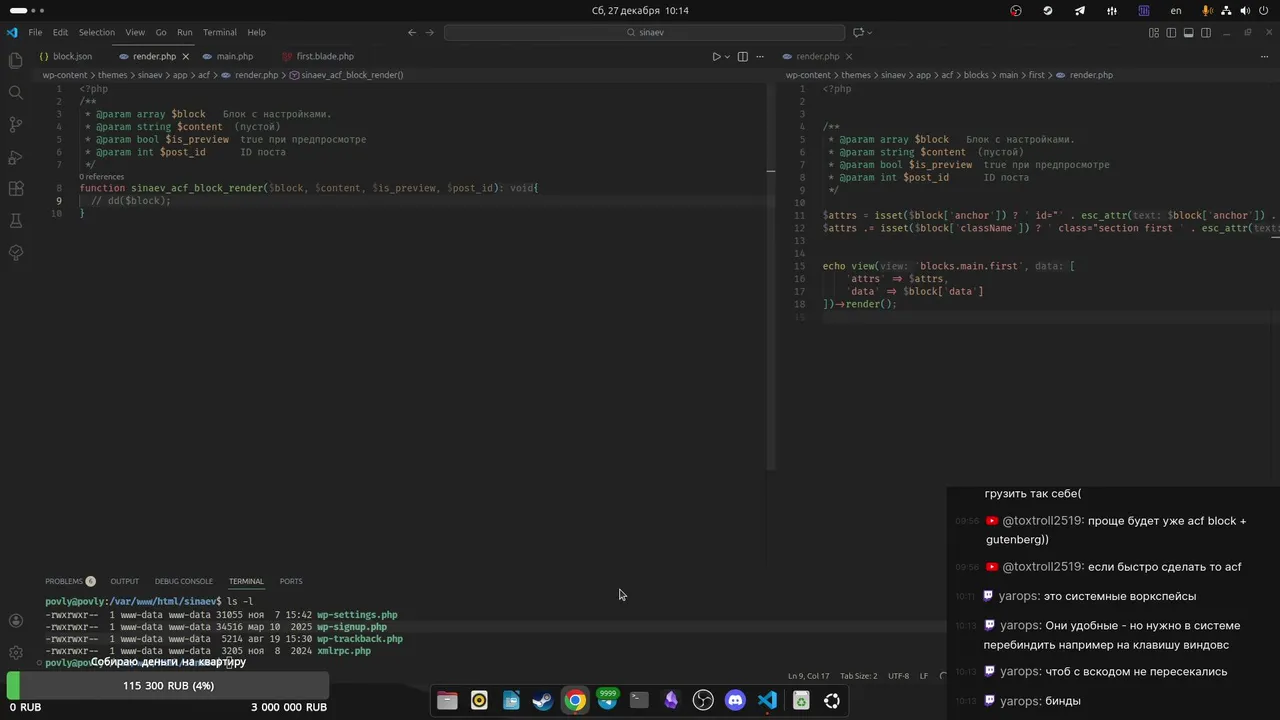Open OBS Studio from the dock
Viewport: 1280px width, 720px height.
point(703,701)
